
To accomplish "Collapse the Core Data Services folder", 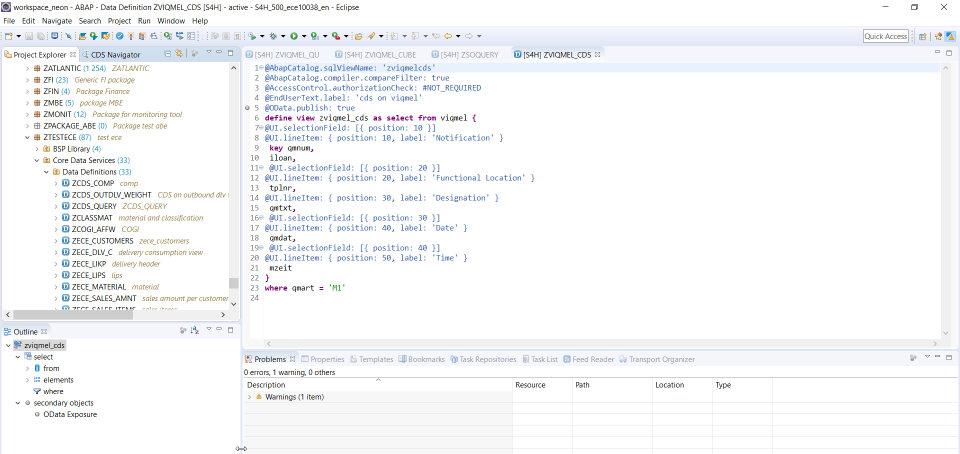I will click(x=37, y=160).
